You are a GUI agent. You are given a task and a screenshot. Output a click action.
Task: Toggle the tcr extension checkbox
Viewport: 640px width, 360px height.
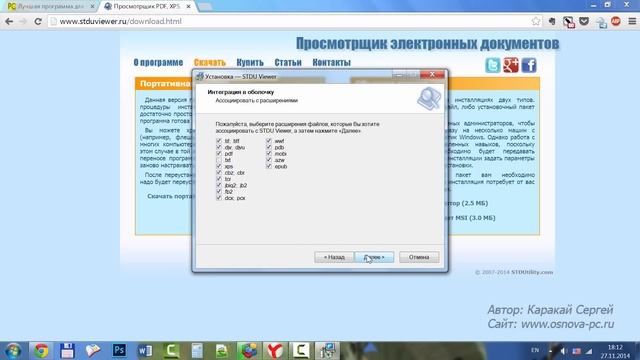219,179
